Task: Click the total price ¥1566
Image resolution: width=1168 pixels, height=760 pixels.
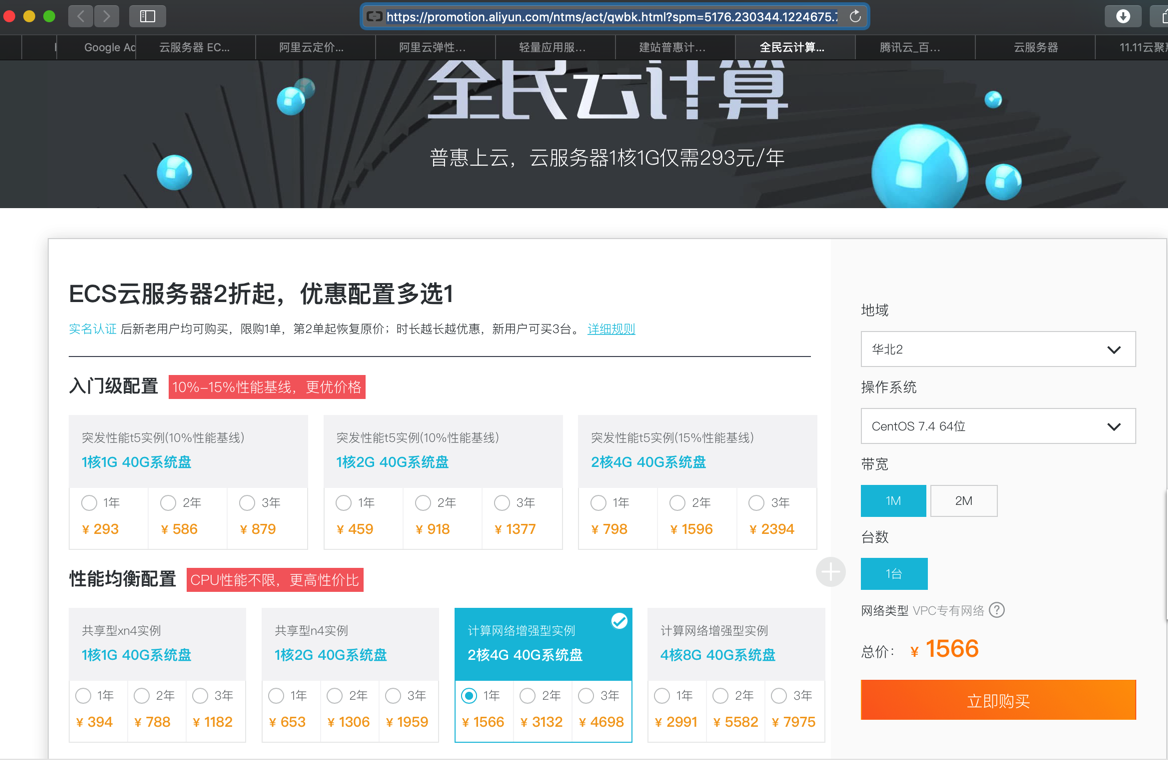Action: coord(945,649)
